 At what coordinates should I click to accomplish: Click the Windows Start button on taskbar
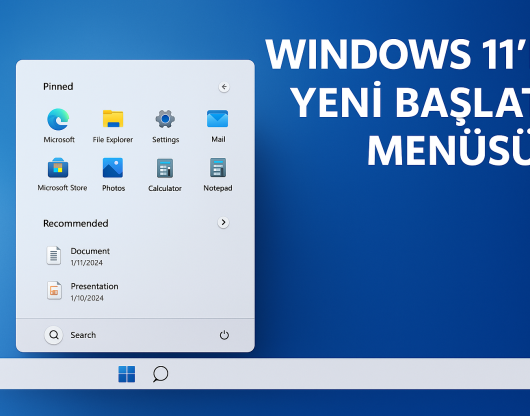pyautogui.click(x=127, y=374)
